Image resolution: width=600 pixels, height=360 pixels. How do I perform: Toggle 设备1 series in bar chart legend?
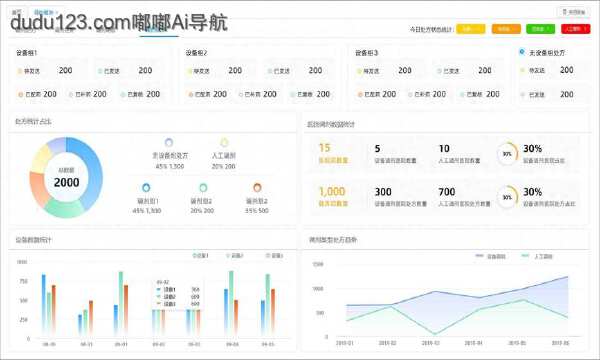(x=200, y=256)
